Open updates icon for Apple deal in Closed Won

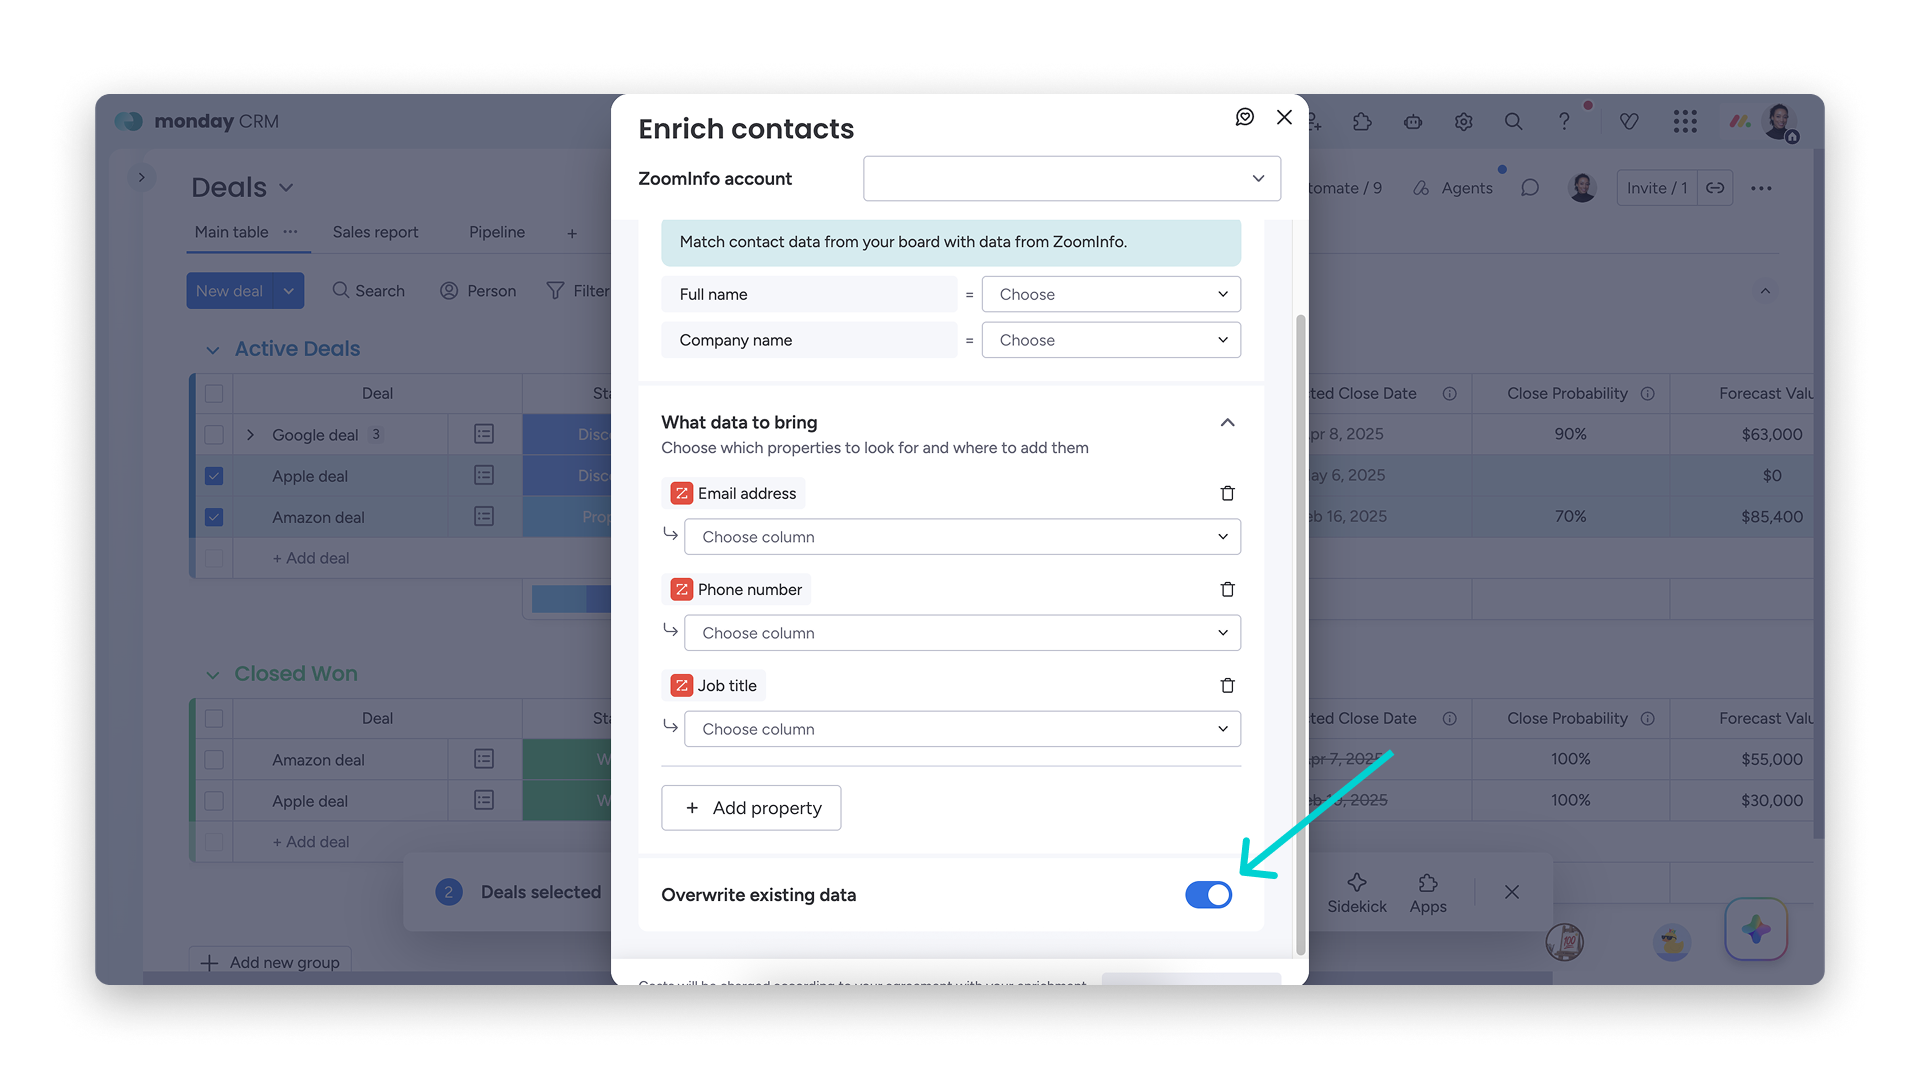484,800
